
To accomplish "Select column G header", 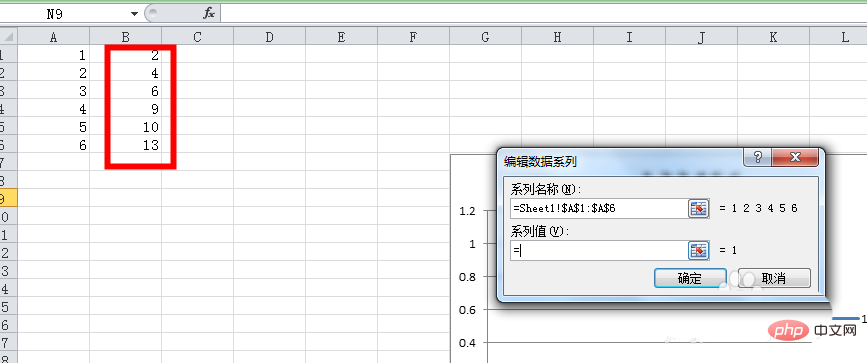I will pos(485,37).
